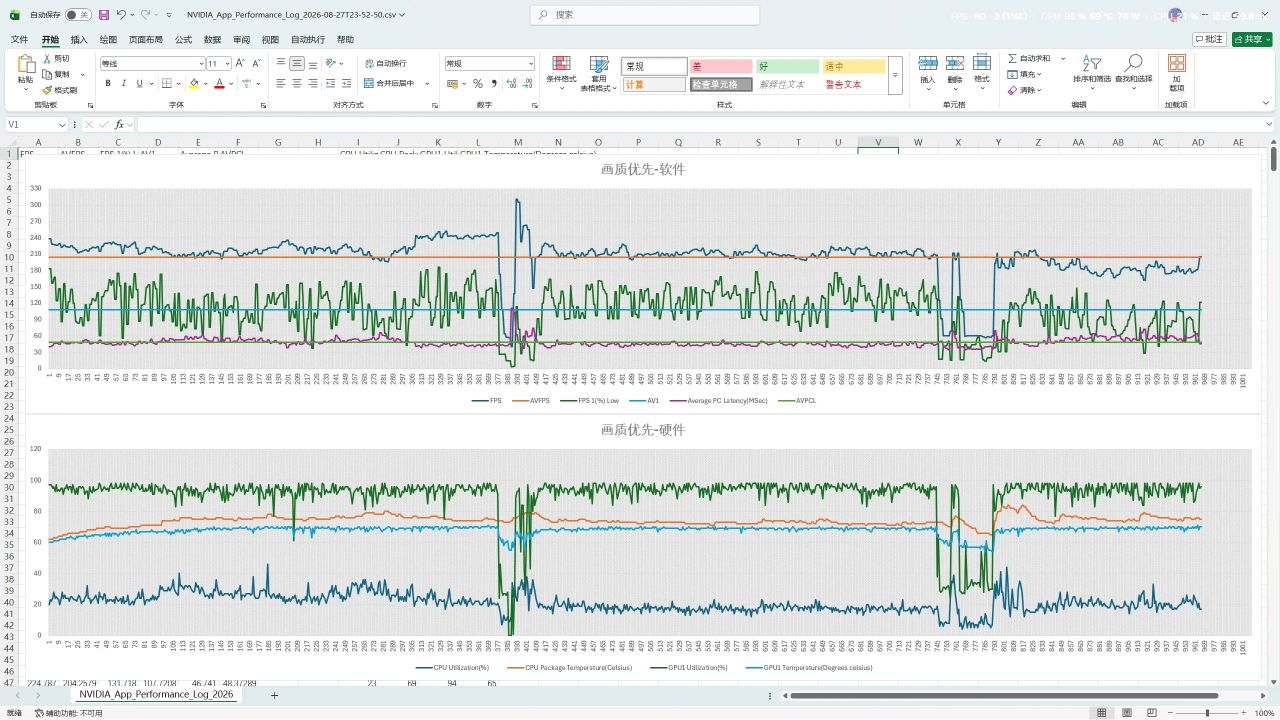The image size is (1280, 720).
Task: Toggle italic formatting button
Action: pos(123,83)
